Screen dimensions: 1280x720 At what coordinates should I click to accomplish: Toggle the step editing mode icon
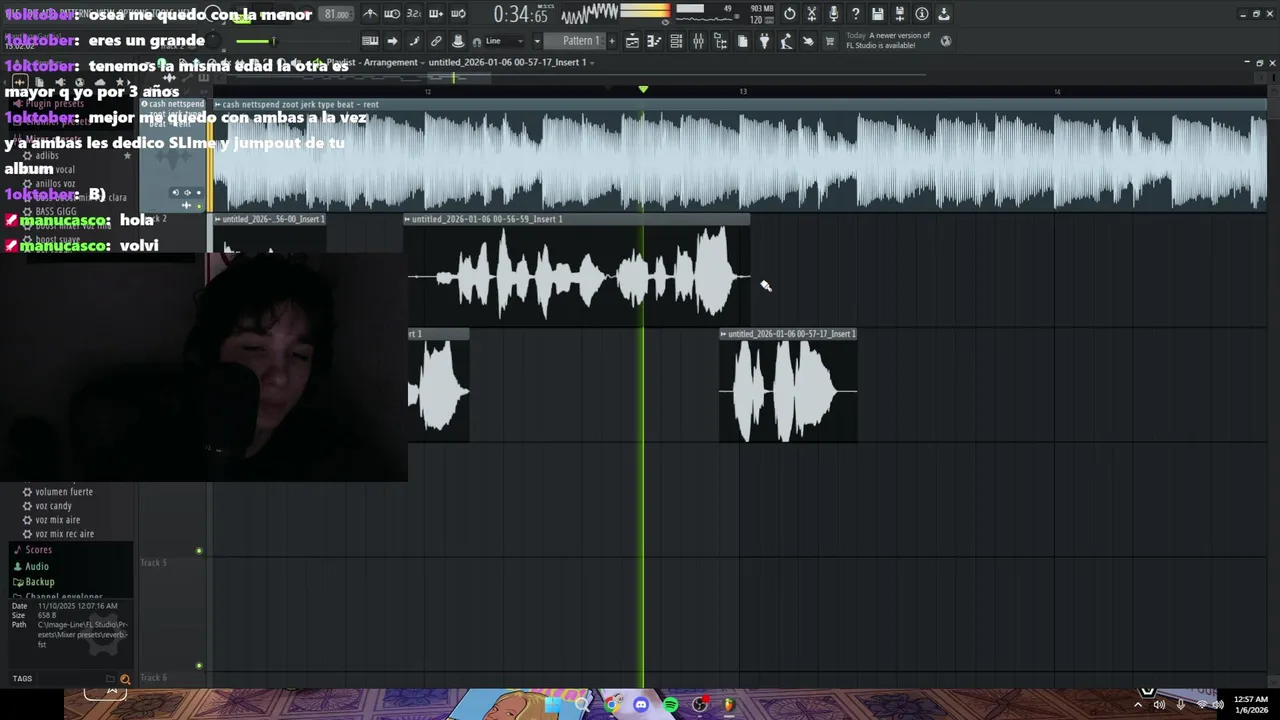tap(414, 41)
